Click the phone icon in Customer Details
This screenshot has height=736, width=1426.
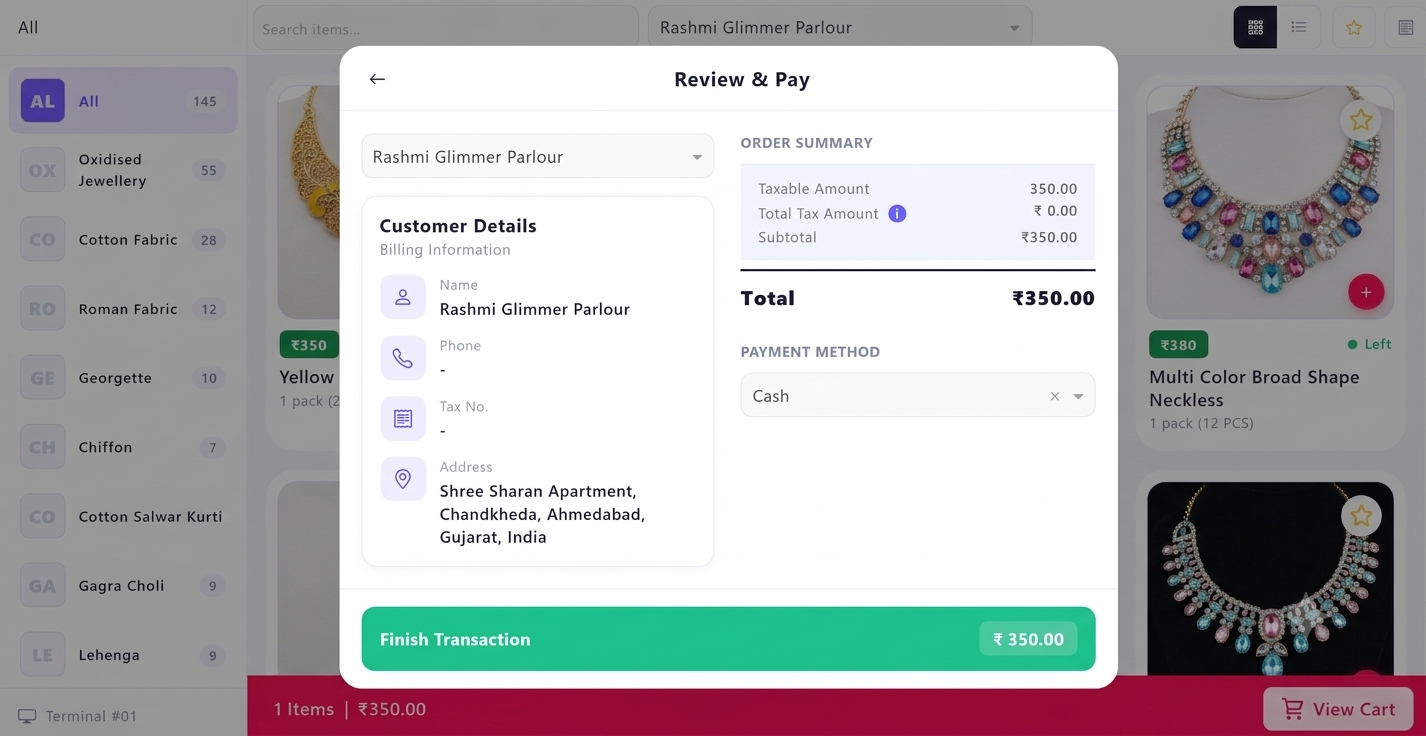(403, 358)
